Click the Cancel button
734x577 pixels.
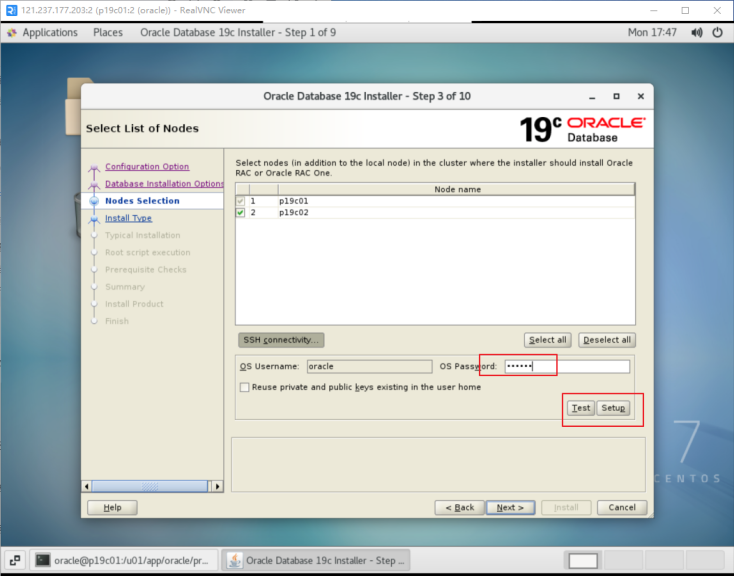(x=622, y=507)
